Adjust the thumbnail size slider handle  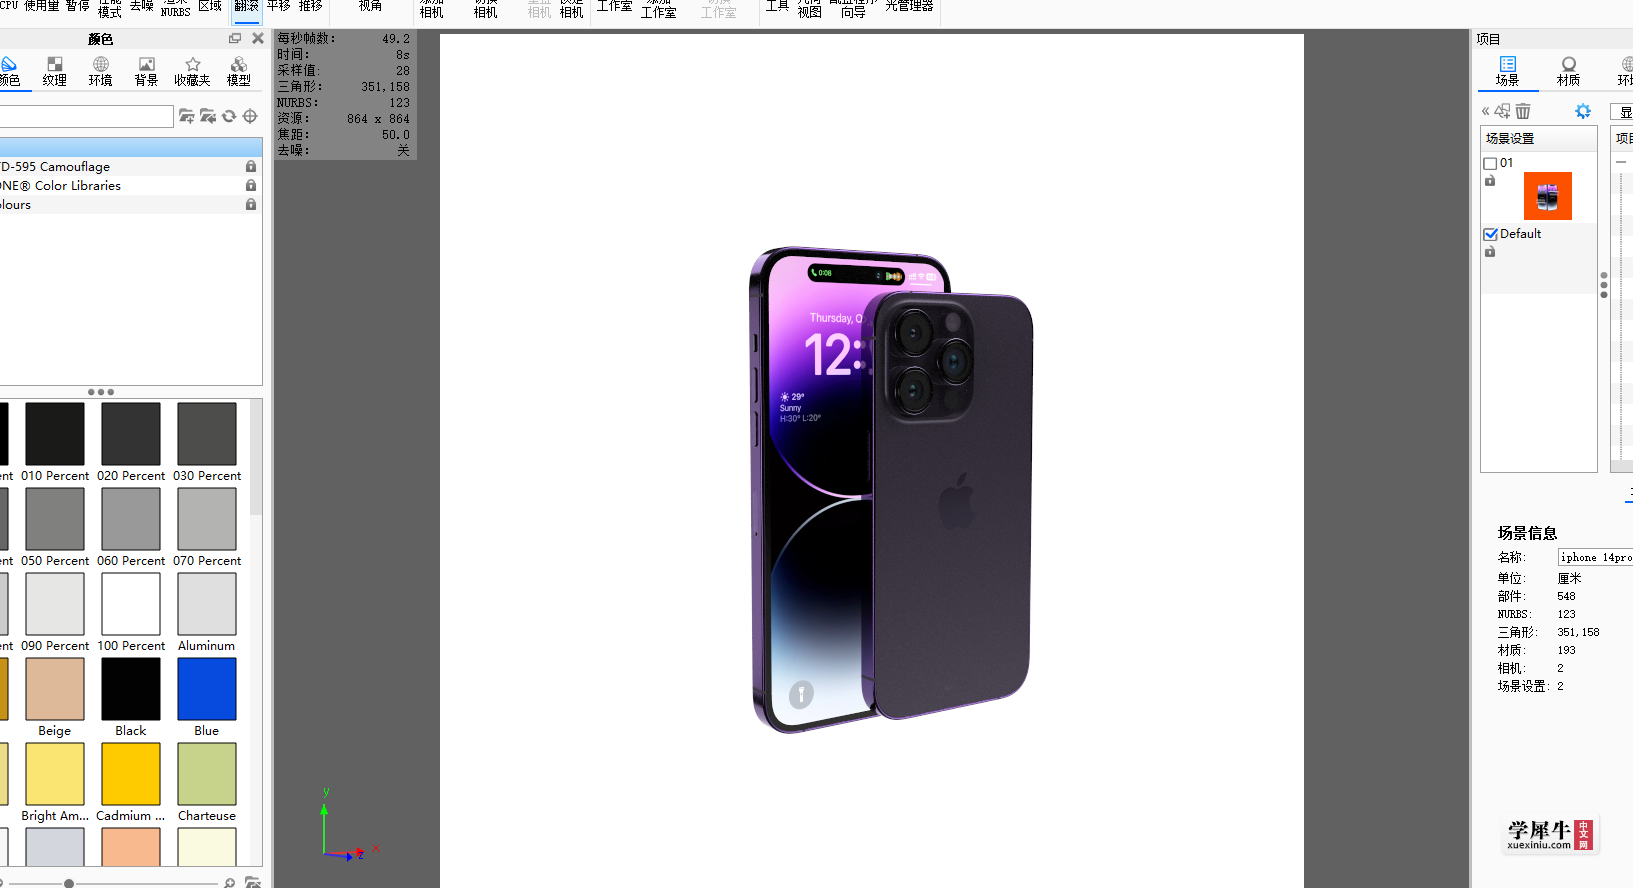point(68,883)
